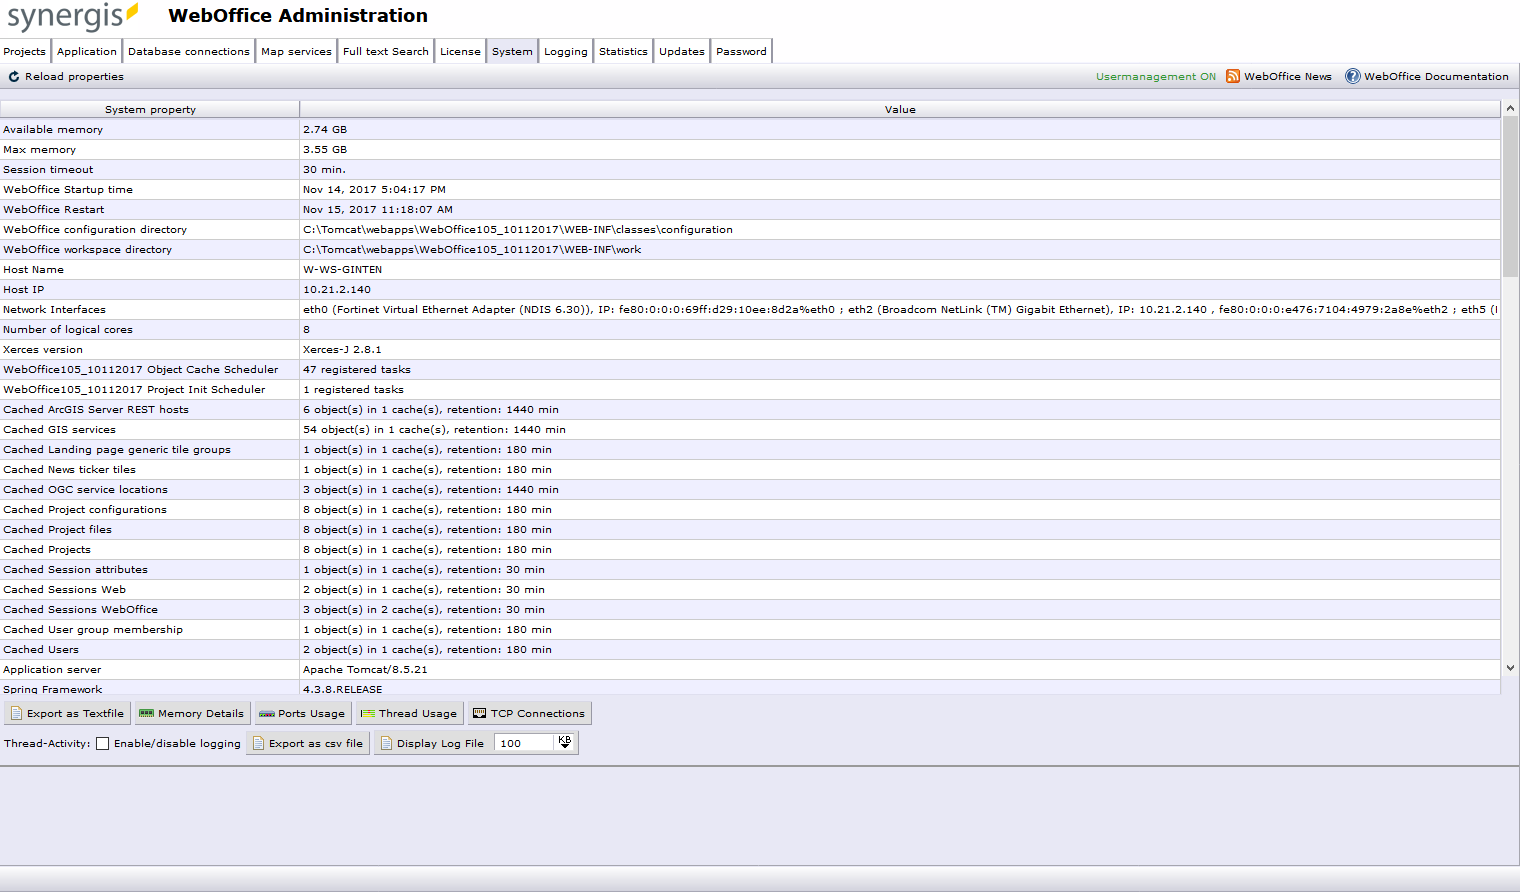Open the Full text Search tab
Image resolution: width=1520 pixels, height=892 pixels.
pyautogui.click(x=385, y=50)
